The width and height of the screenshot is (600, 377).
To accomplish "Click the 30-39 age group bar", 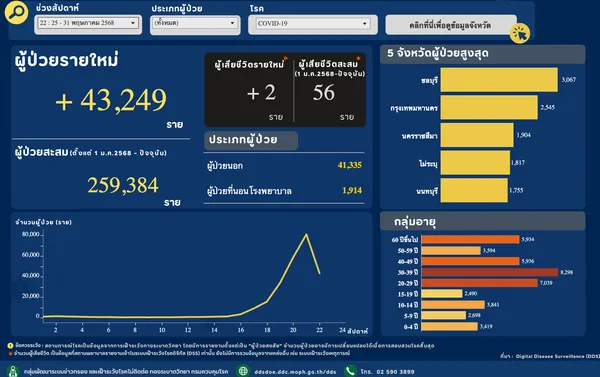I will 490,272.
